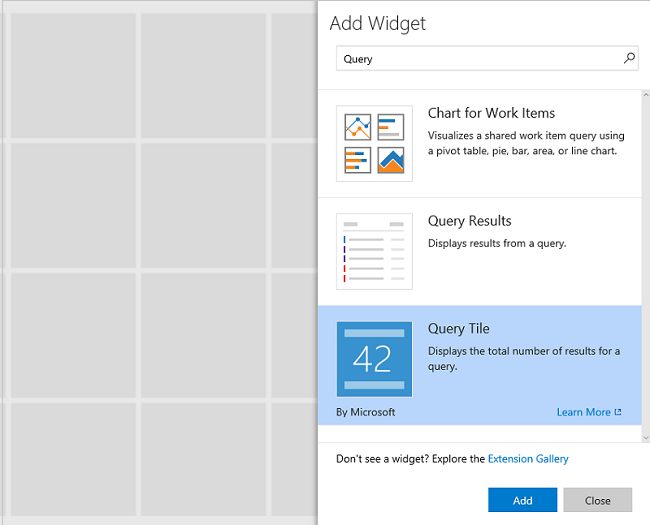Viewport: 650px width, 525px height.
Task: Focus the widget search field containing 'Query'
Action: [480, 59]
